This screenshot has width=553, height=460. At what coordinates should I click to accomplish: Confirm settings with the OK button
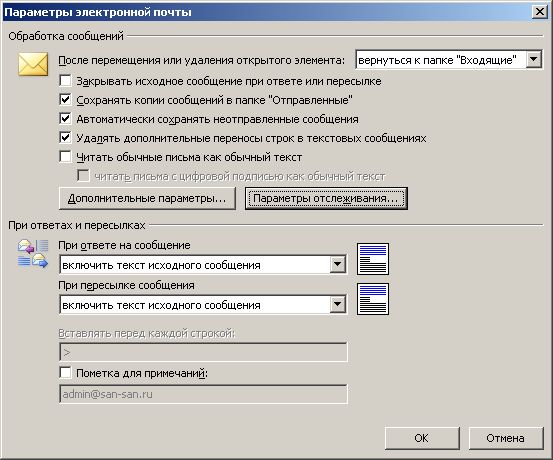[x=422, y=438]
